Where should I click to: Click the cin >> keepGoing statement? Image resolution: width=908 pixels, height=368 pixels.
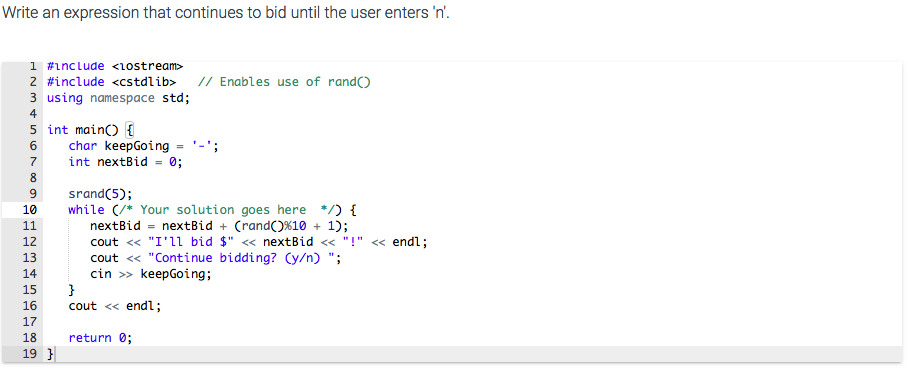click(151, 274)
